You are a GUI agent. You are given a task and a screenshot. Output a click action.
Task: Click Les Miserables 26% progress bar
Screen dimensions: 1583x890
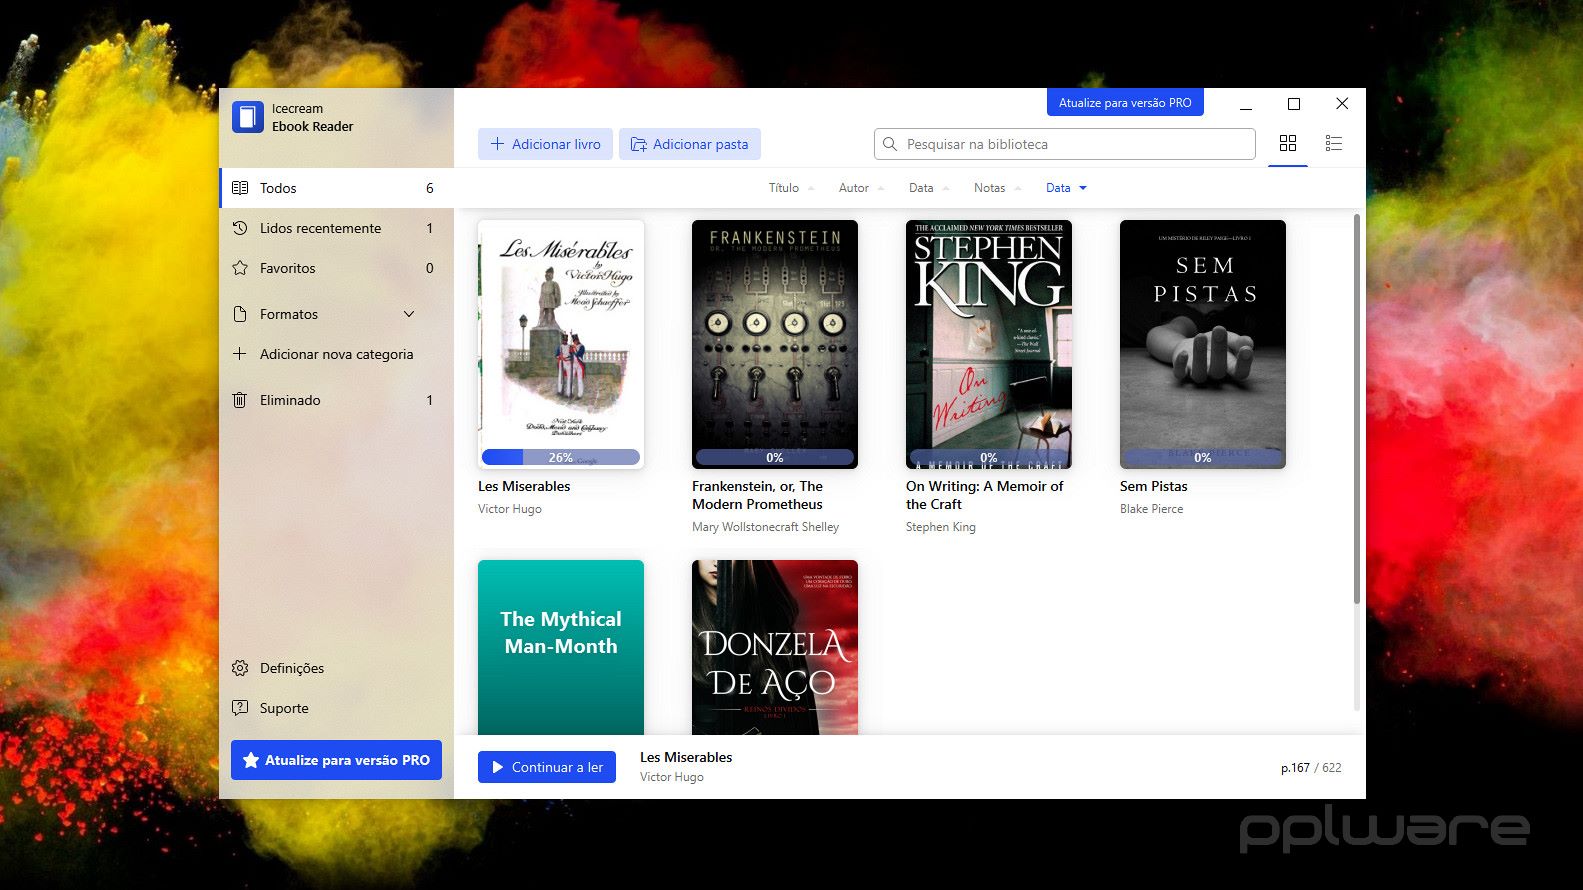coord(560,457)
